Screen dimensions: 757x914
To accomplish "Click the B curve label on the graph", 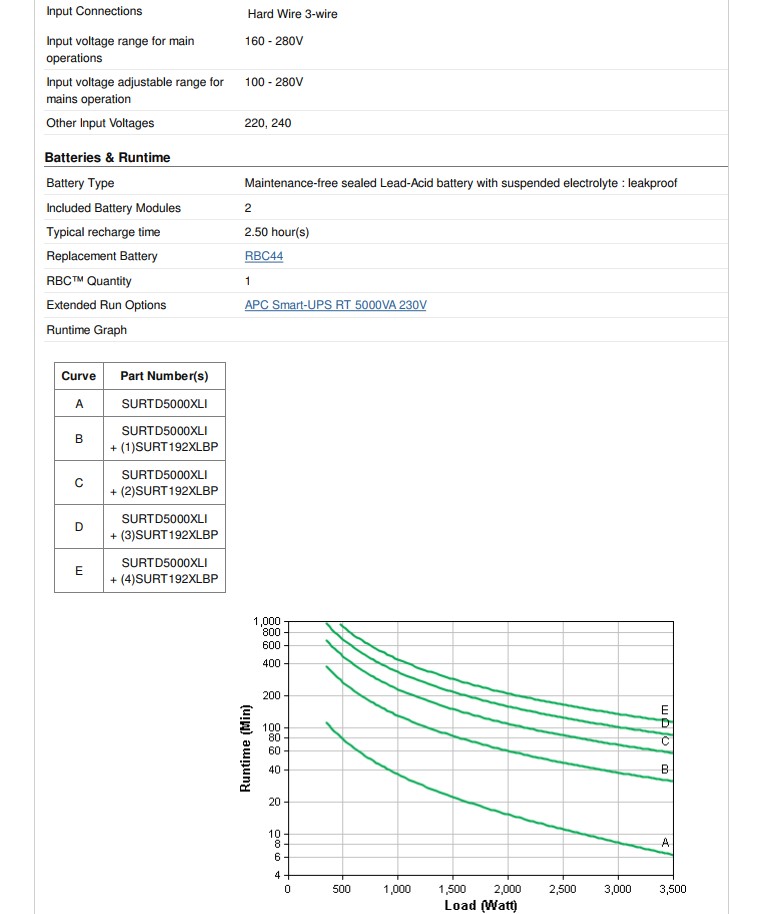I will pyautogui.click(x=665, y=769).
